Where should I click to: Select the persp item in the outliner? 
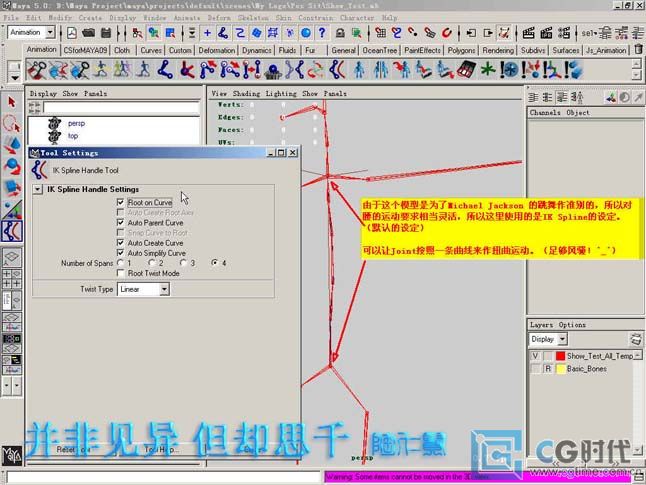point(76,123)
